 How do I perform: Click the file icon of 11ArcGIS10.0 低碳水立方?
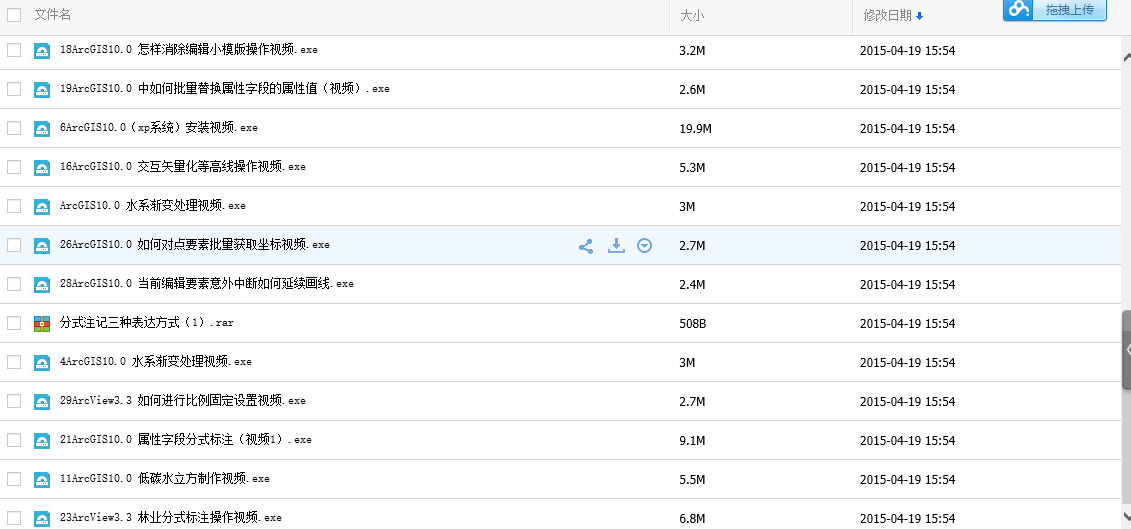click(x=42, y=479)
